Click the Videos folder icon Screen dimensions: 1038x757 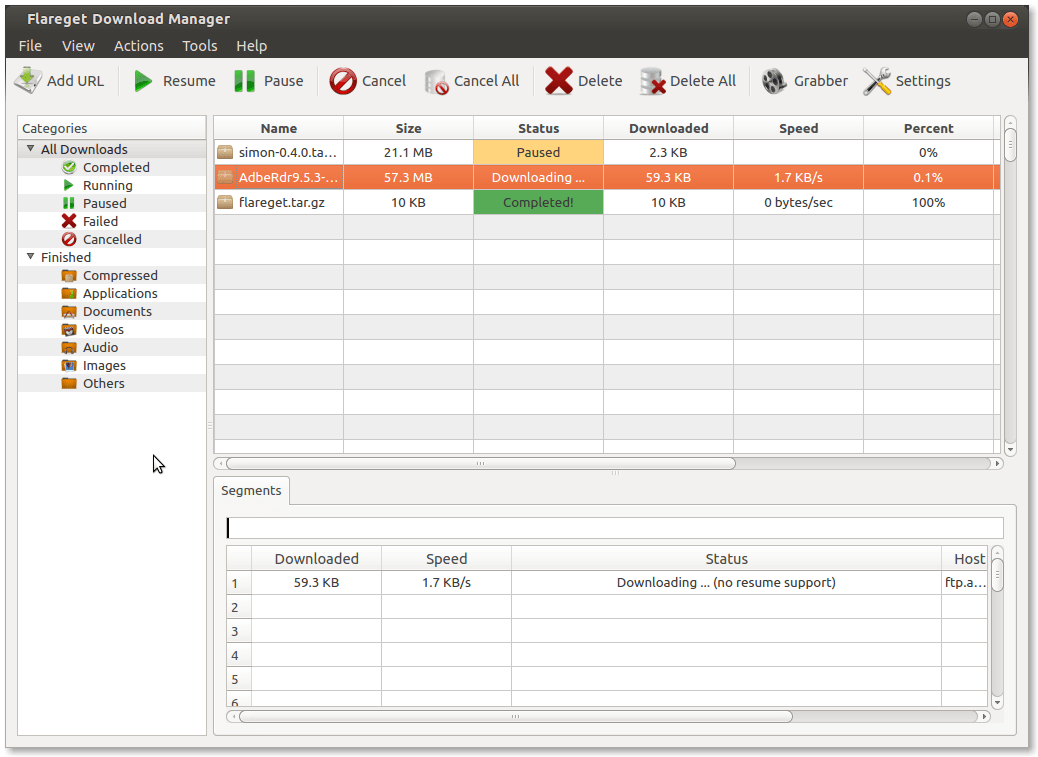coord(69,329)
